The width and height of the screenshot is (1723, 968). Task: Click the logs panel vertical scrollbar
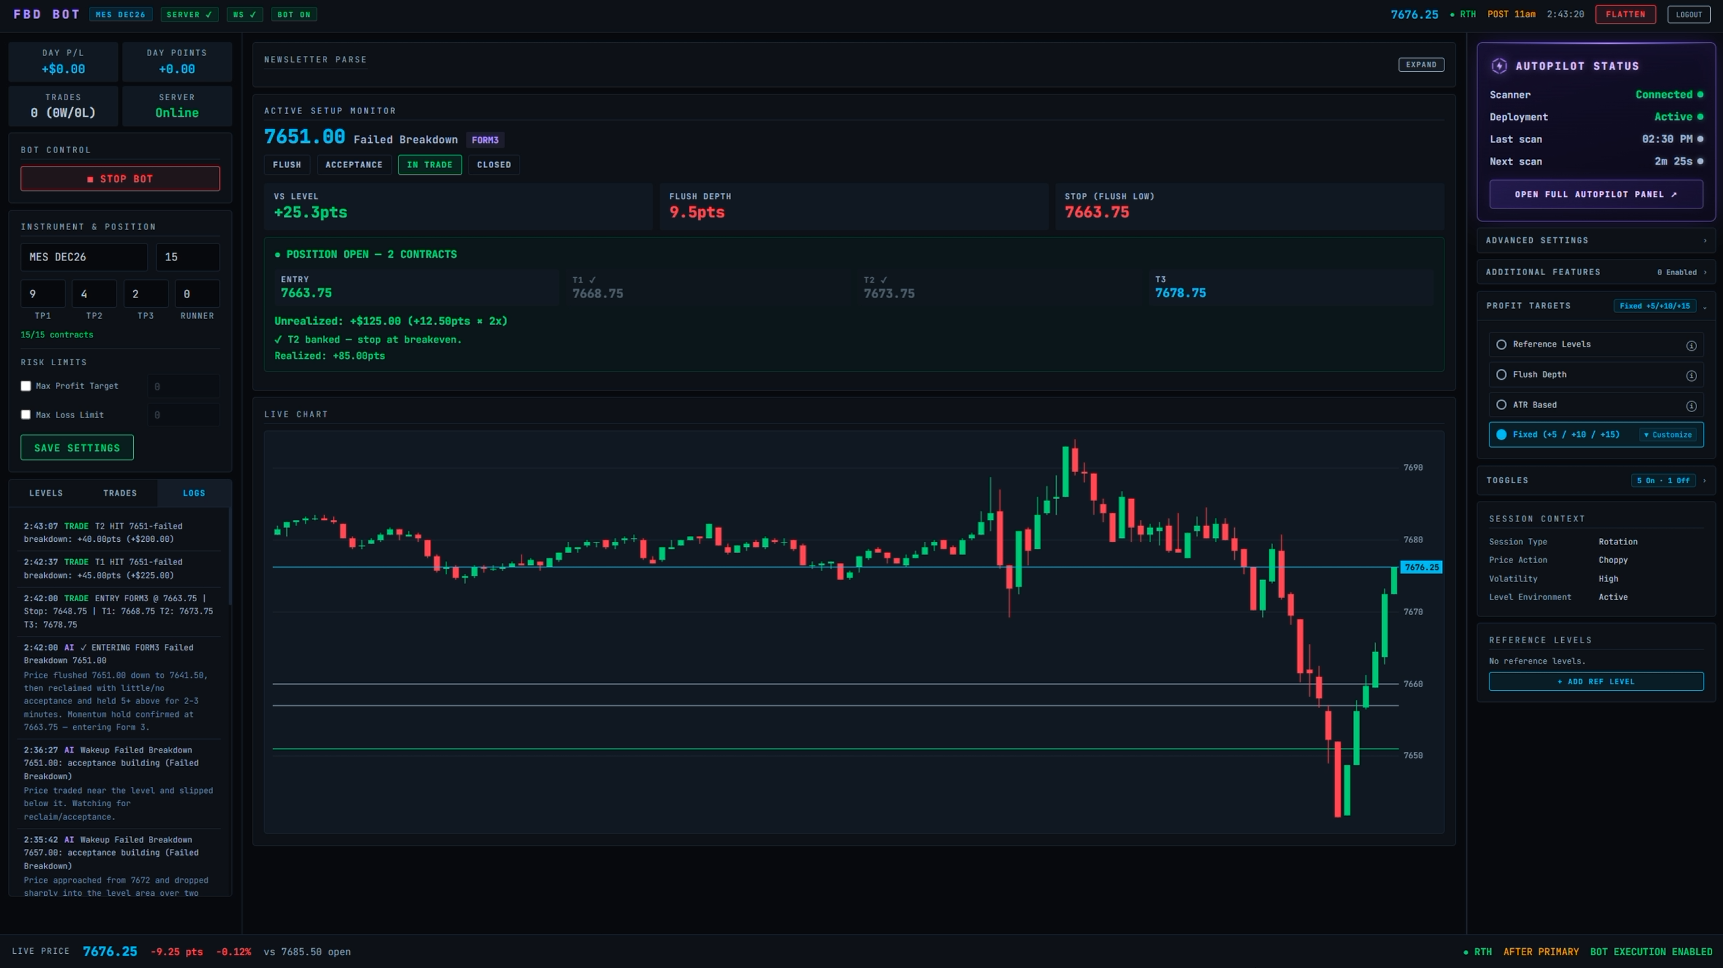[x=230, y=557]
